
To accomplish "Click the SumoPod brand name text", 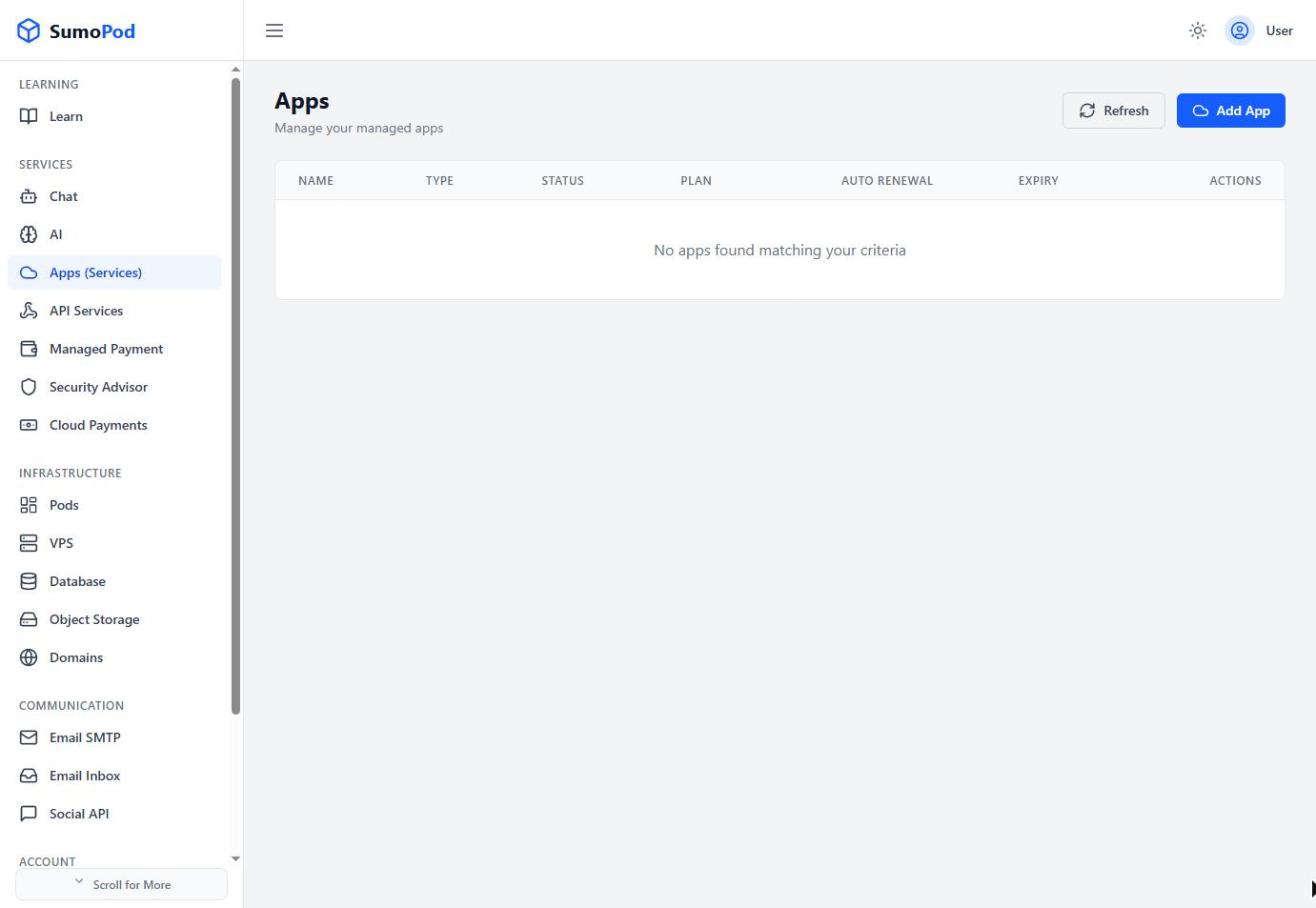I will point(92,31).
